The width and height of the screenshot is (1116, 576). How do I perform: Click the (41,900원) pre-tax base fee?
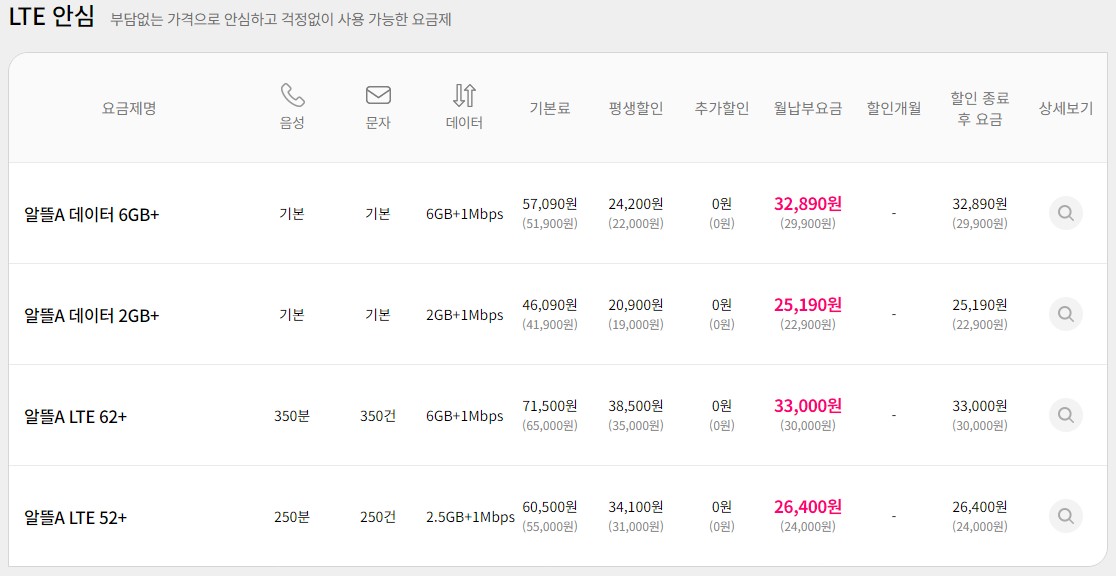[x=549, y=325]
